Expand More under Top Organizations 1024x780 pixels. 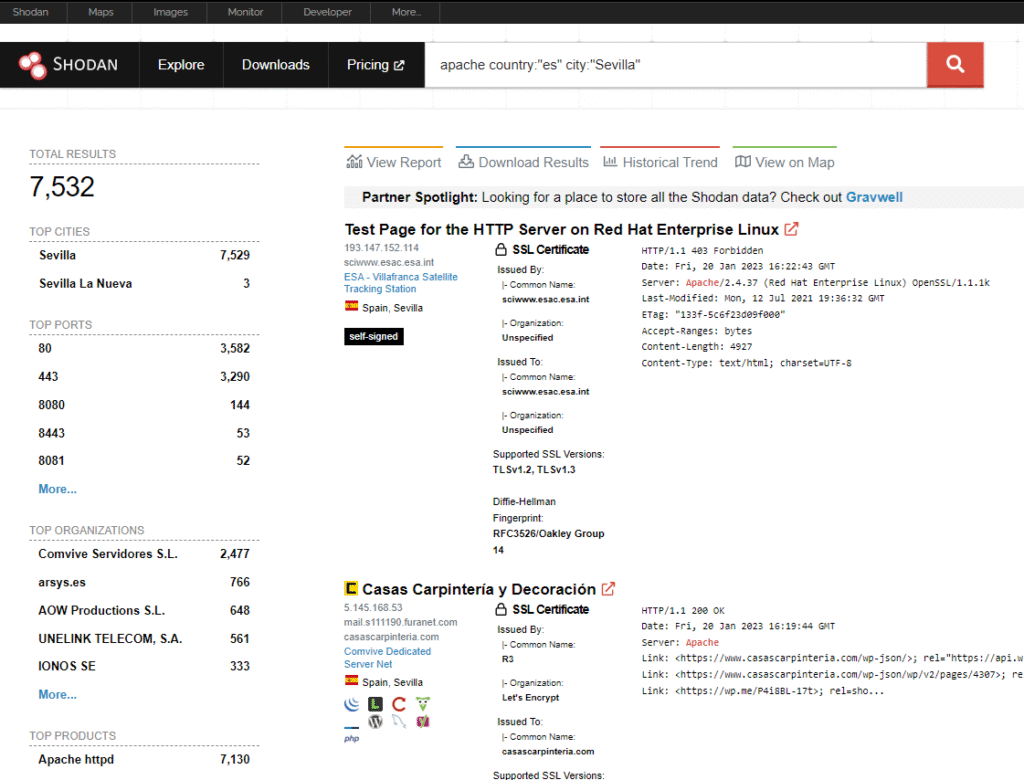point(57,694)
